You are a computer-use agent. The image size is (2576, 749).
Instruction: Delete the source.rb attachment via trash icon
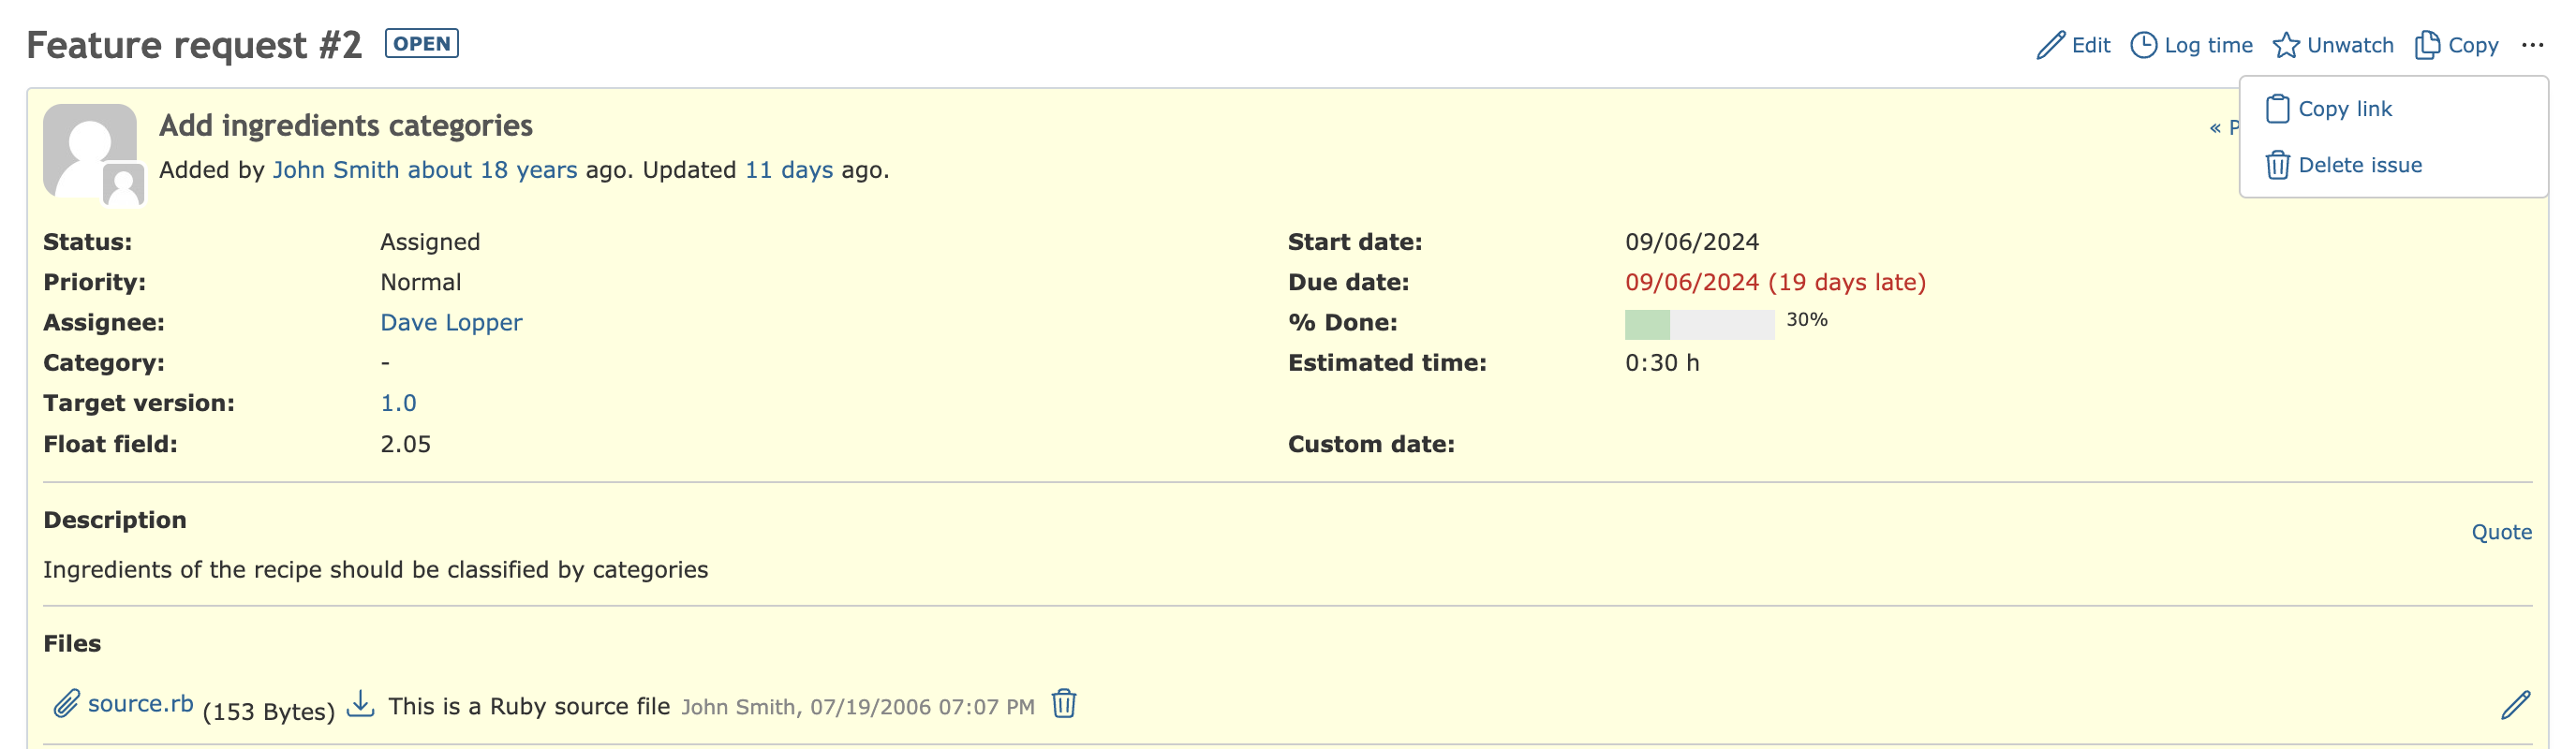[1064, 704]
